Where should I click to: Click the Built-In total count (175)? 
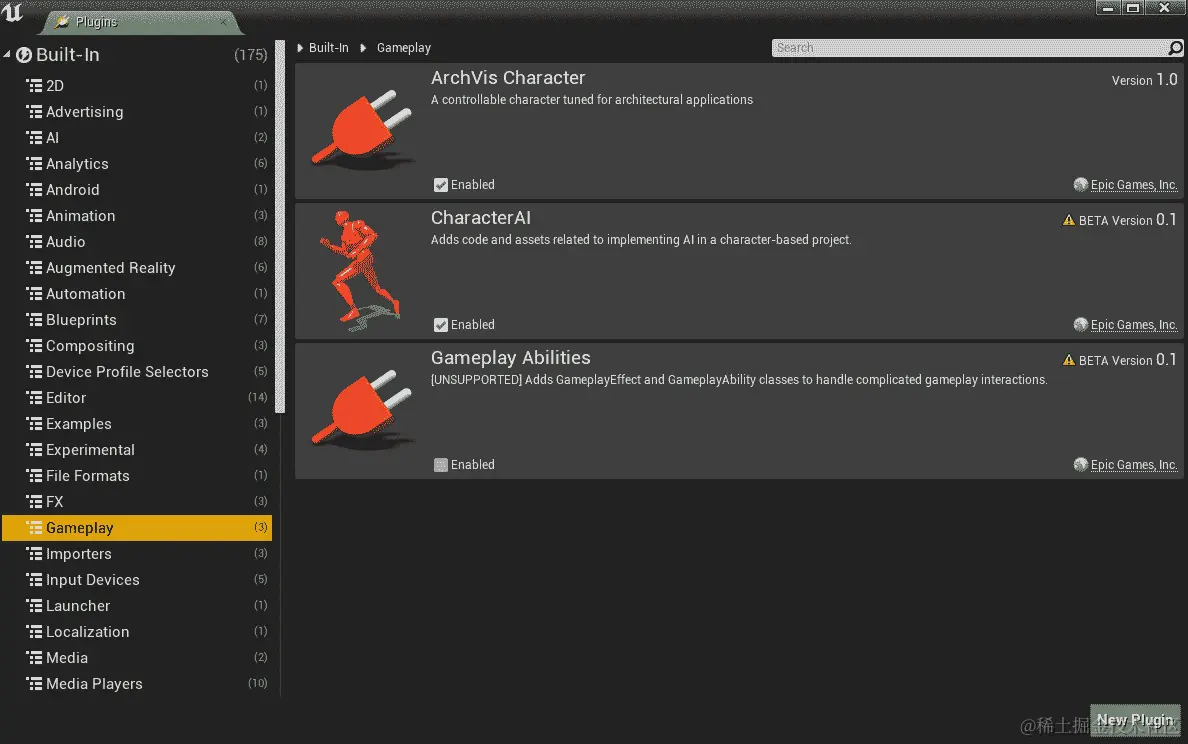click(251, 55)
